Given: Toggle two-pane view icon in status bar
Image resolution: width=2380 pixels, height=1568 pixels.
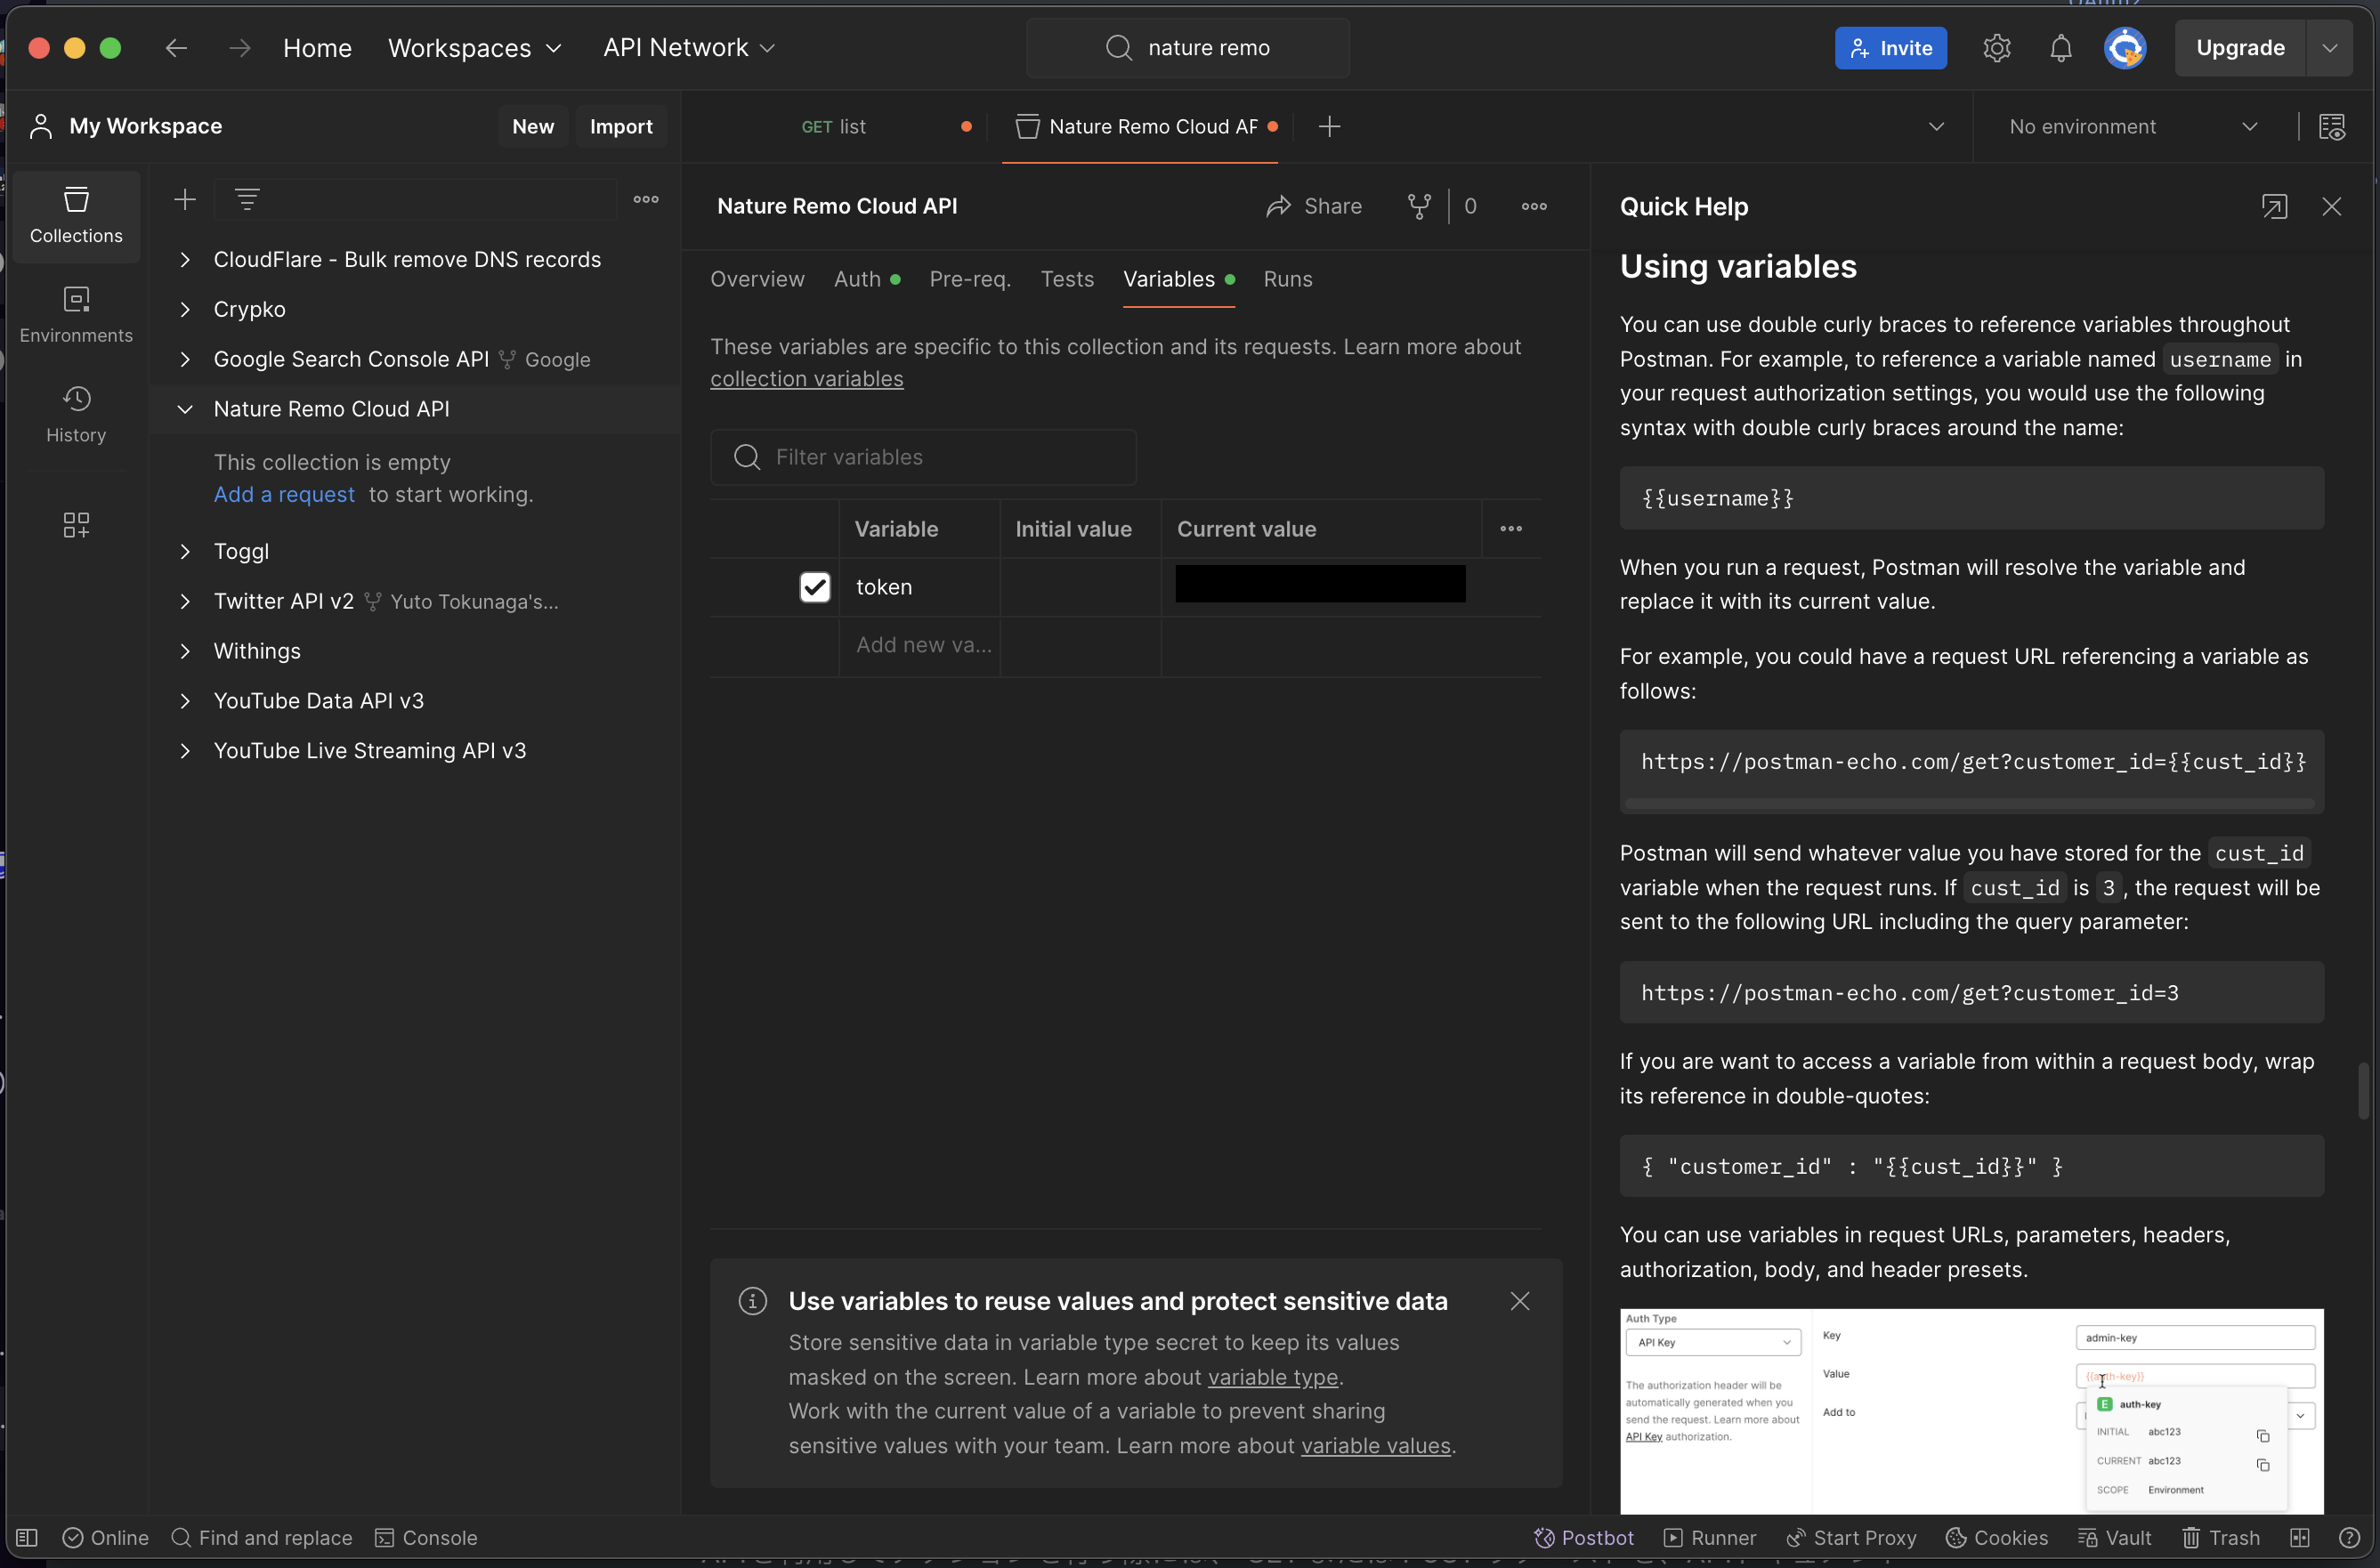Looking at the screenshot, I should click(x=2299, y=1538).
